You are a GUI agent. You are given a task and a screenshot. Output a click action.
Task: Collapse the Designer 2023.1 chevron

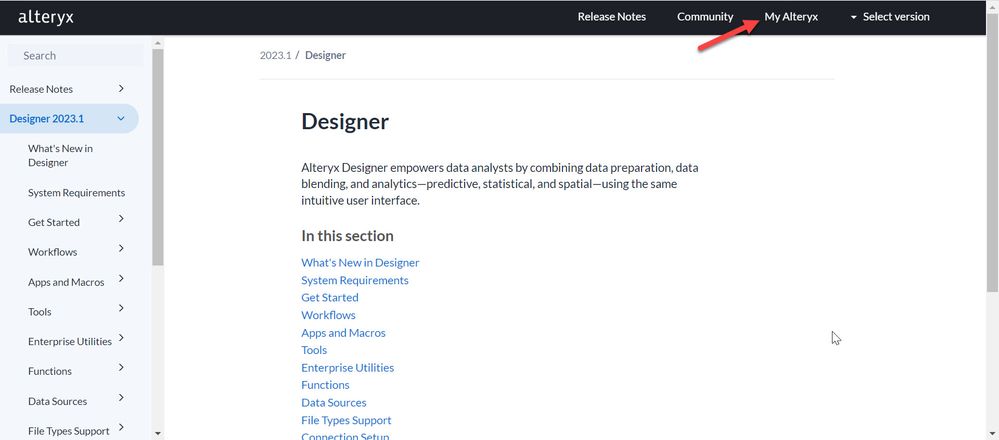(x=120, y=118)
